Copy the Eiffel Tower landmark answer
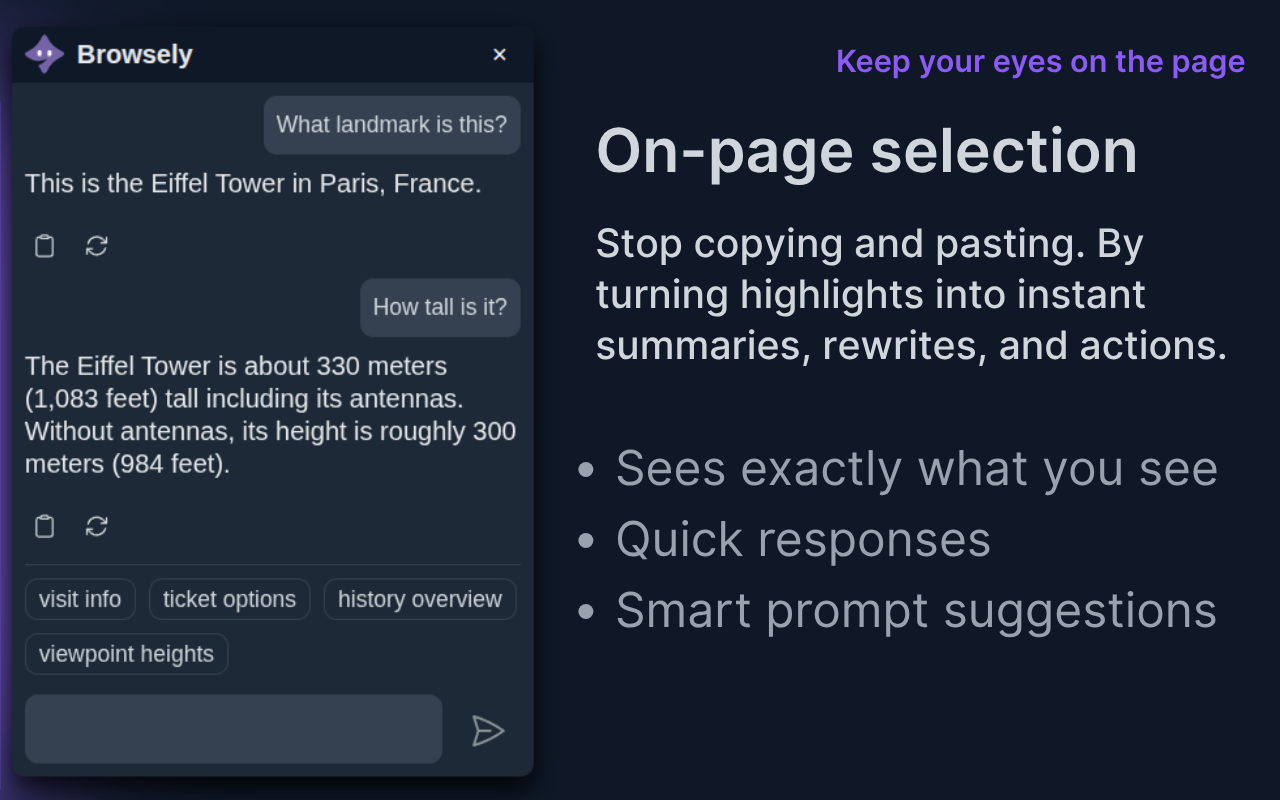The width and height of the screenshot is (1280, 800). (44, 246)
